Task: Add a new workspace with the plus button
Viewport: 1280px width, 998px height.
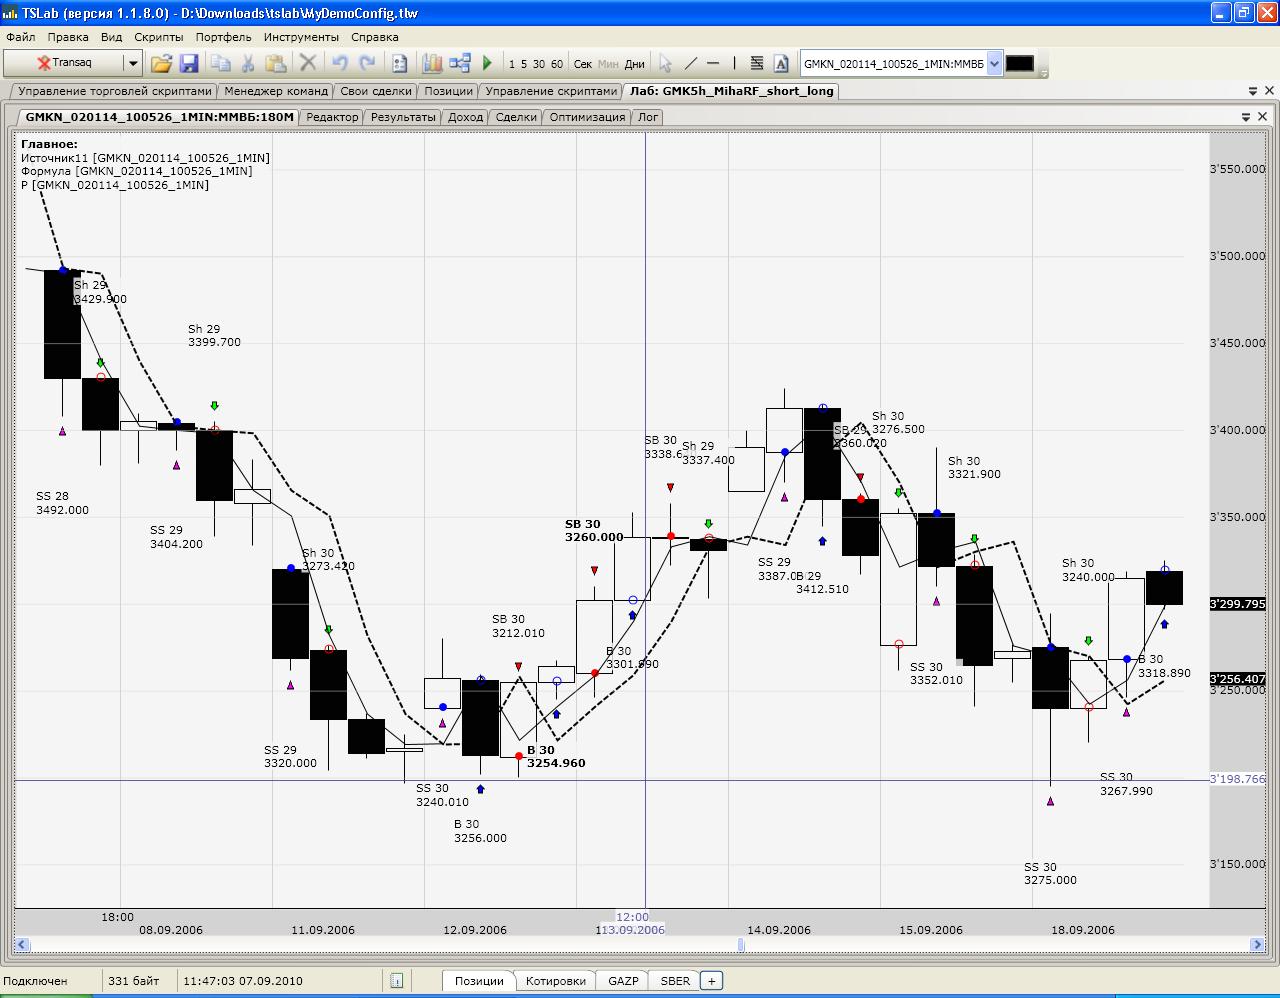Action: point(711,981)
